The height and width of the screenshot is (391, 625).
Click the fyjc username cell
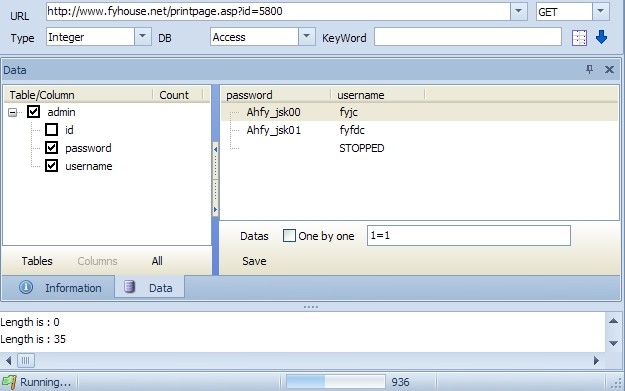click(349, 112)
